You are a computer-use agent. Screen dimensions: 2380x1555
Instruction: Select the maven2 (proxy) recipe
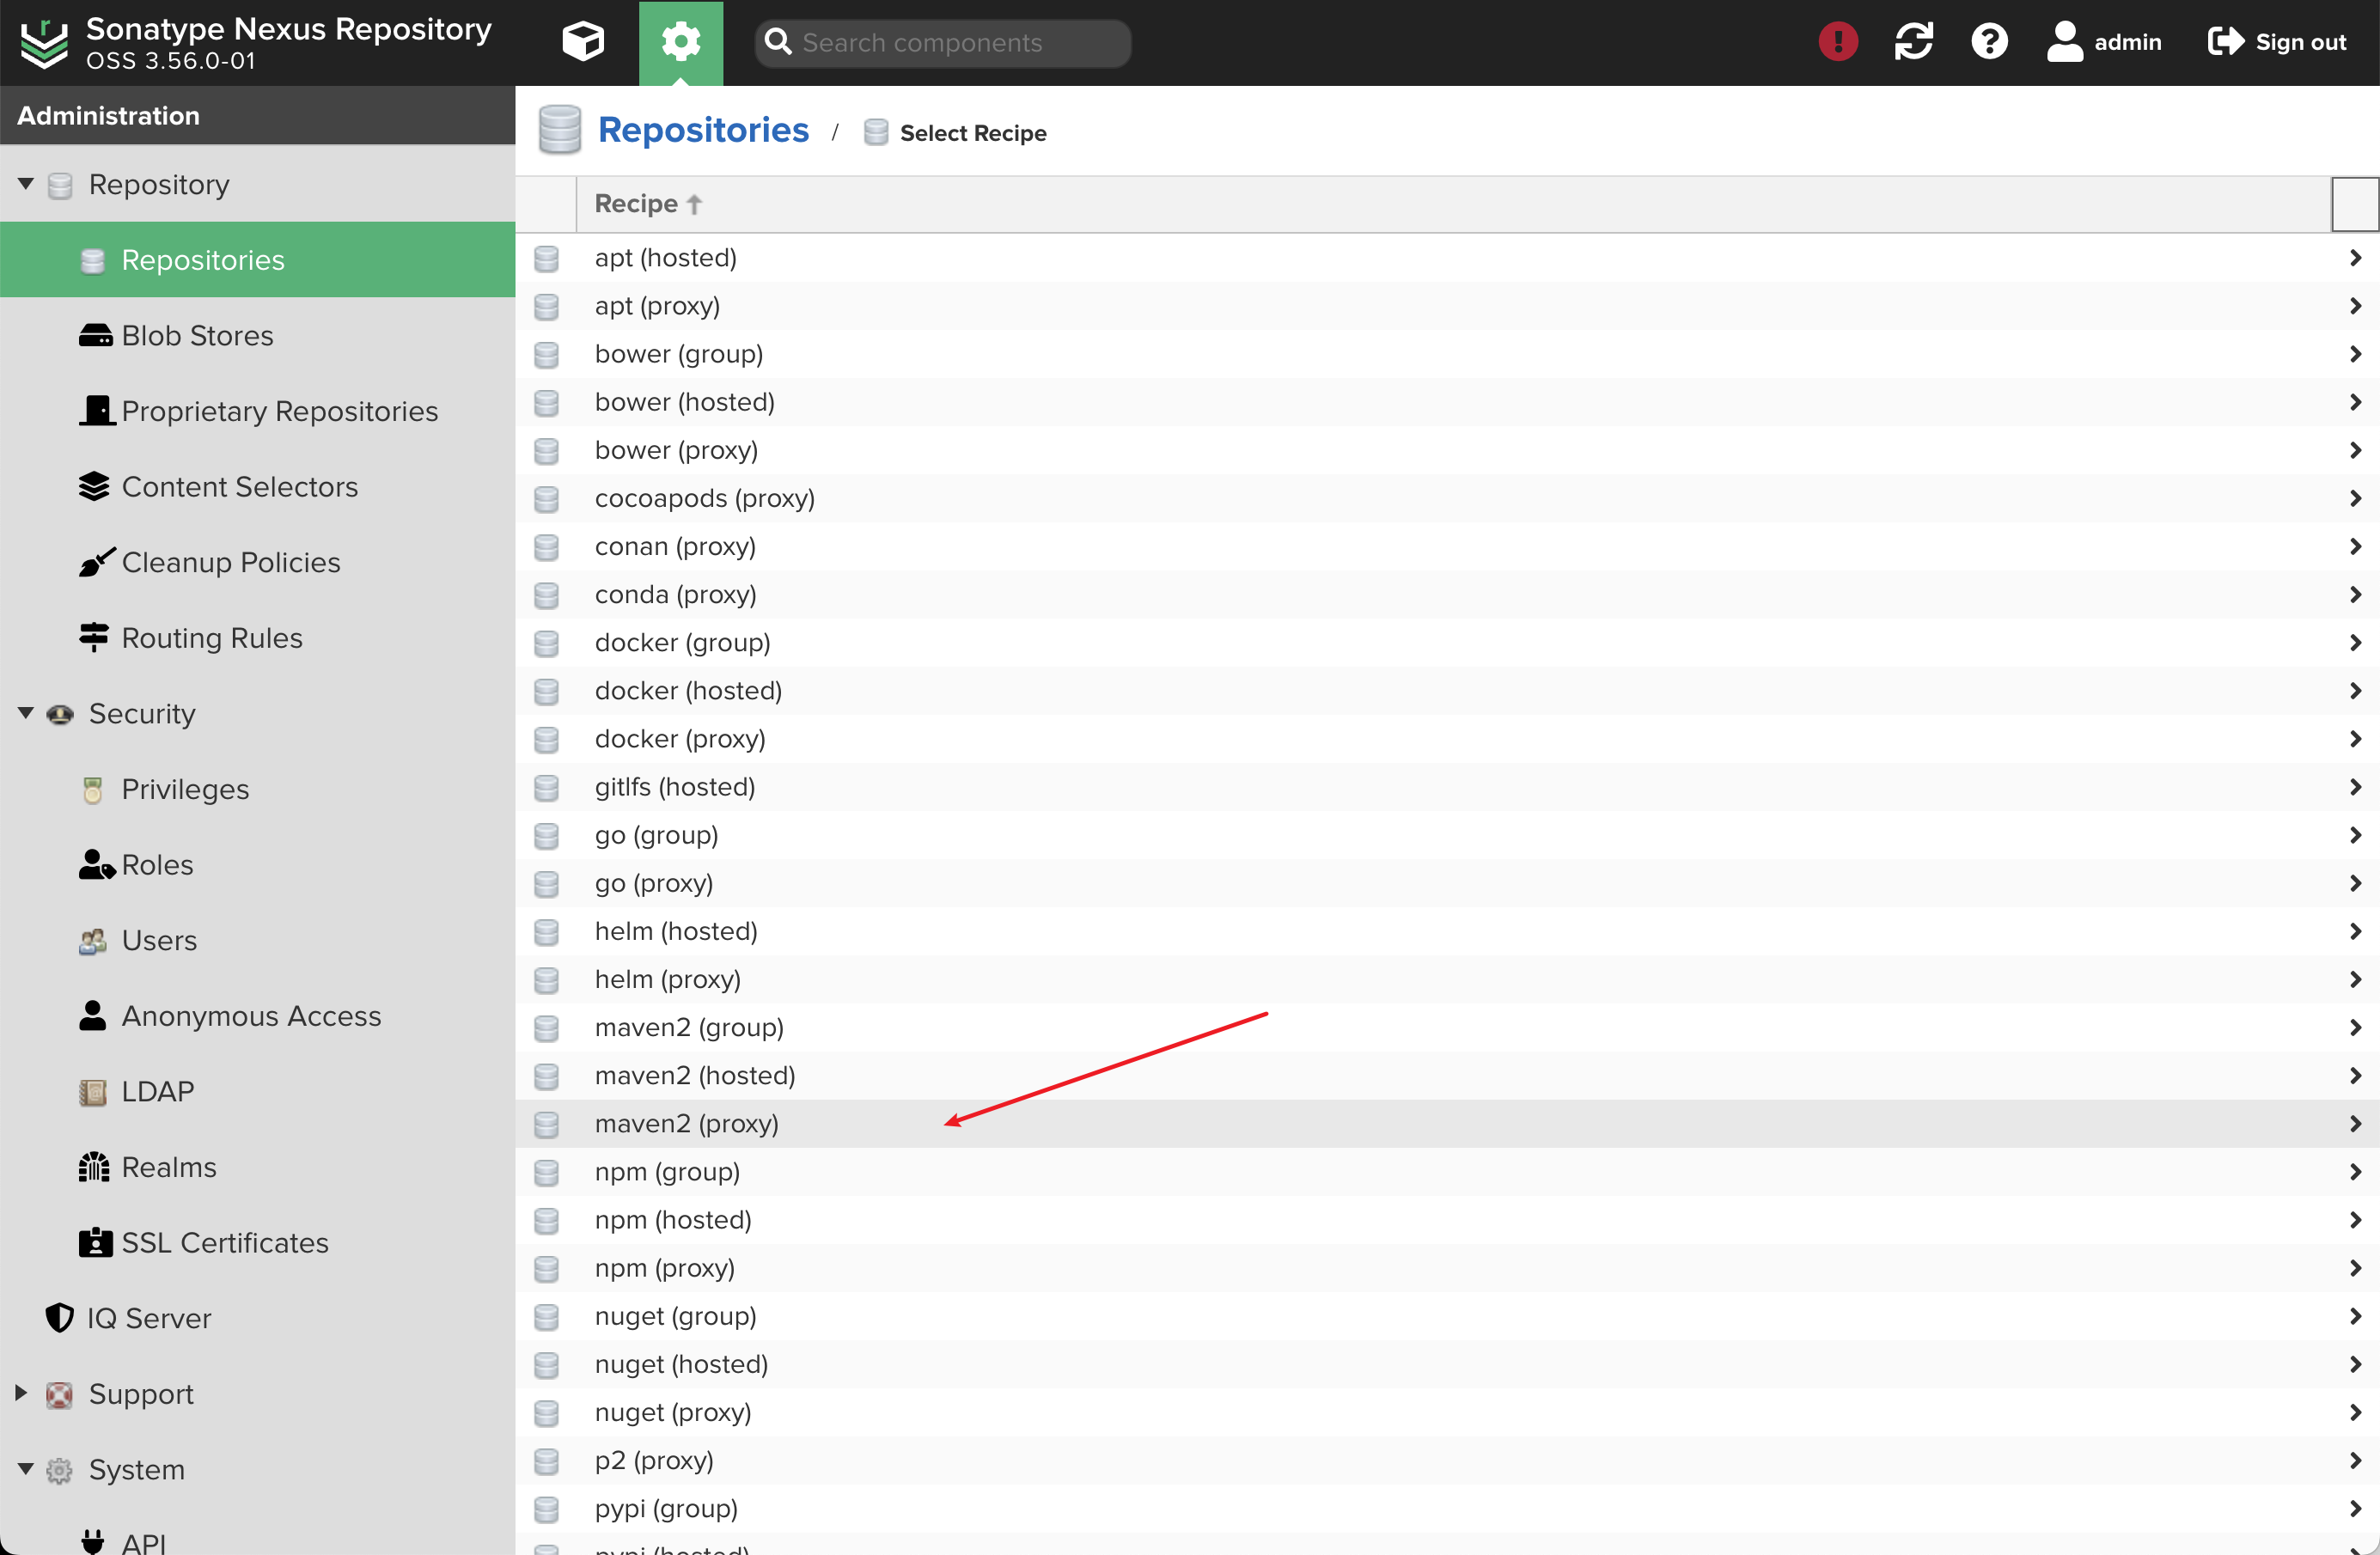point(1447,1124)
